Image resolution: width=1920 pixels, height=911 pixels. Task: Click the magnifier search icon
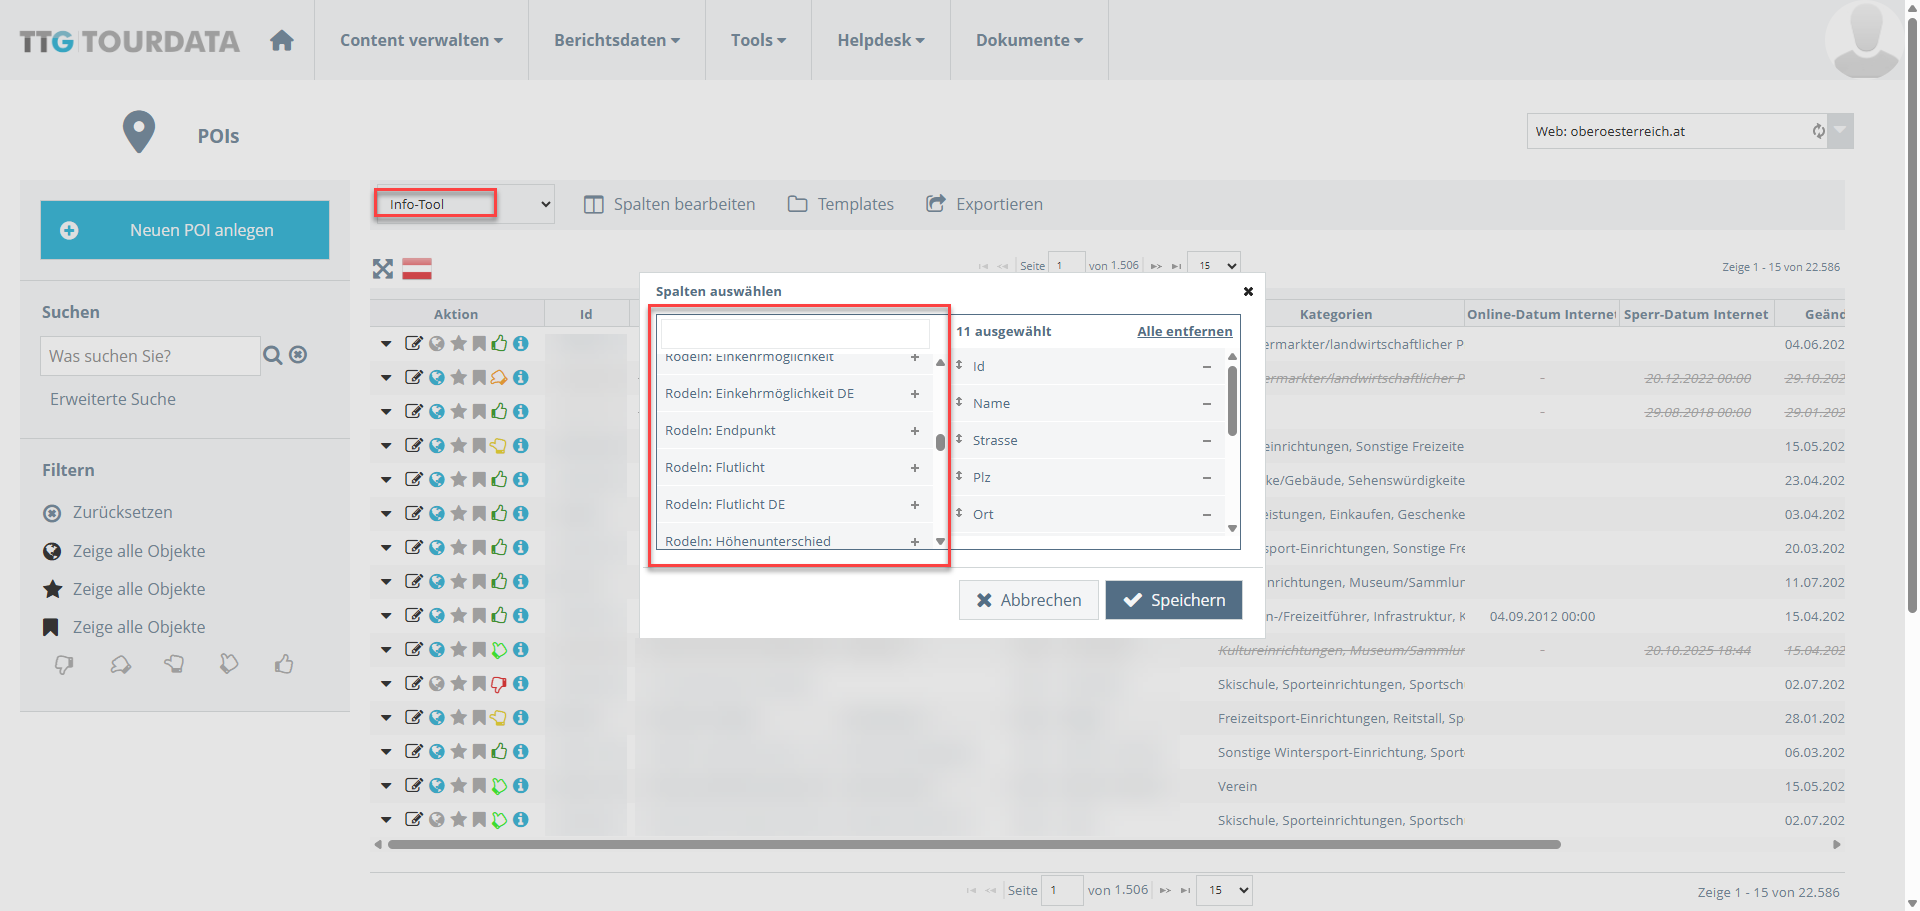point(272,355)
